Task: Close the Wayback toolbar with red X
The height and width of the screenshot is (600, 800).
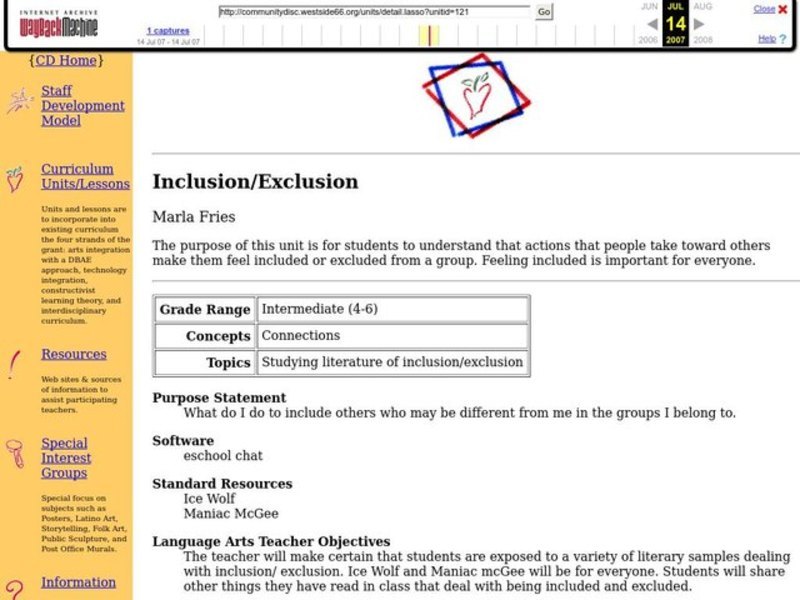Action: coord(783,9)
